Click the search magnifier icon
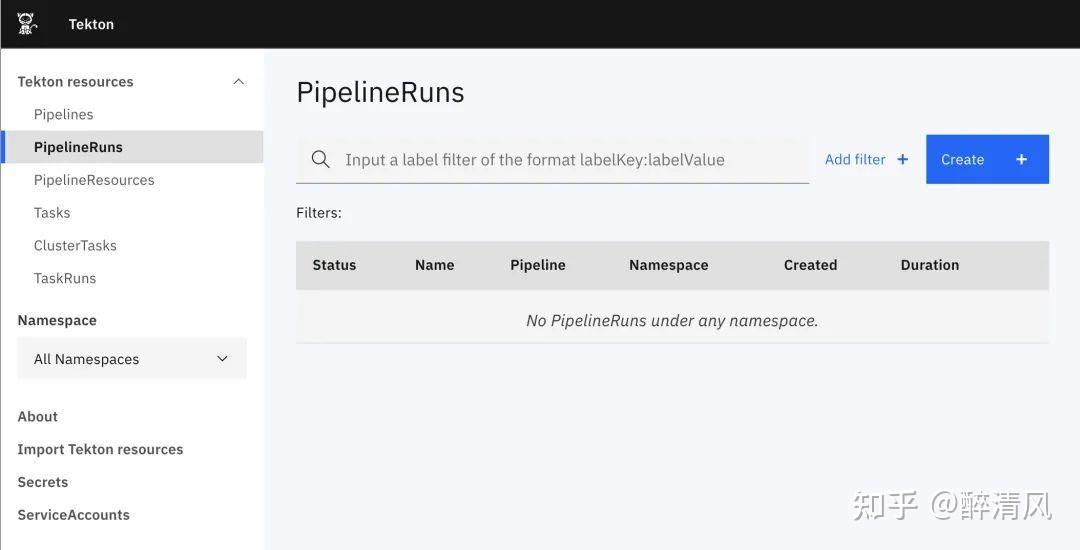 320,159
